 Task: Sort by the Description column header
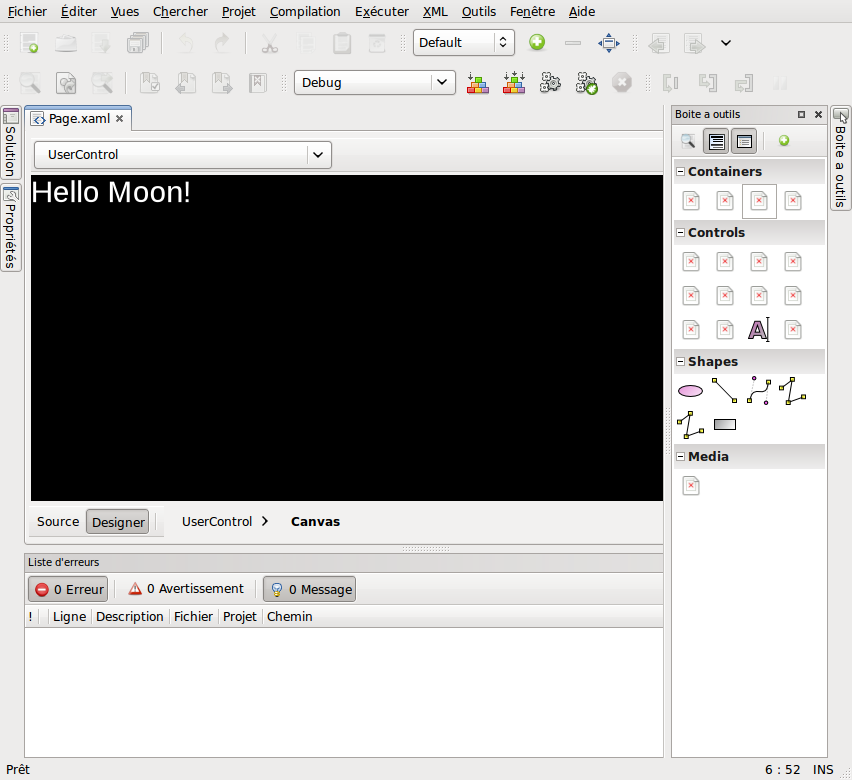pyautogui.click(x=129, y=617)
